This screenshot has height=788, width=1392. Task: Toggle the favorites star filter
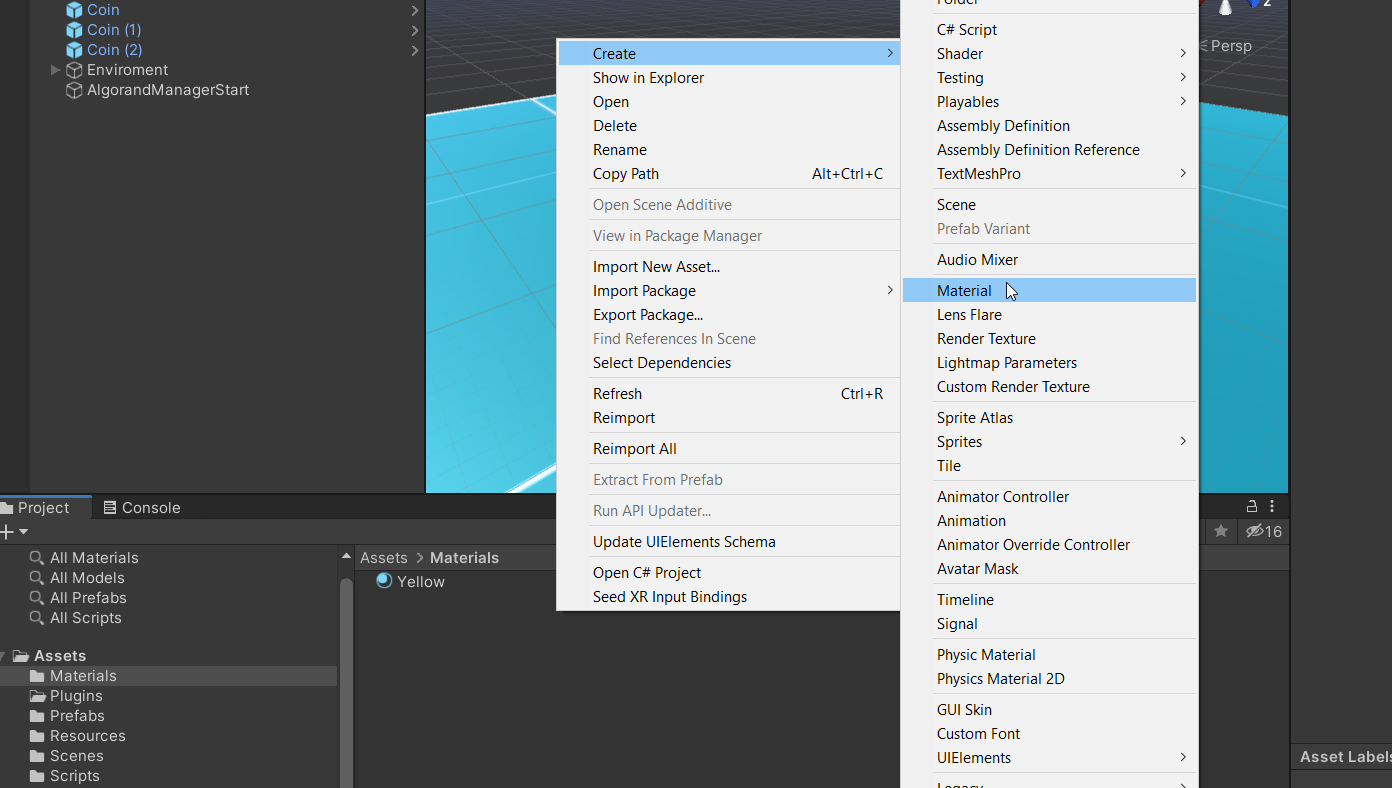1220,531
